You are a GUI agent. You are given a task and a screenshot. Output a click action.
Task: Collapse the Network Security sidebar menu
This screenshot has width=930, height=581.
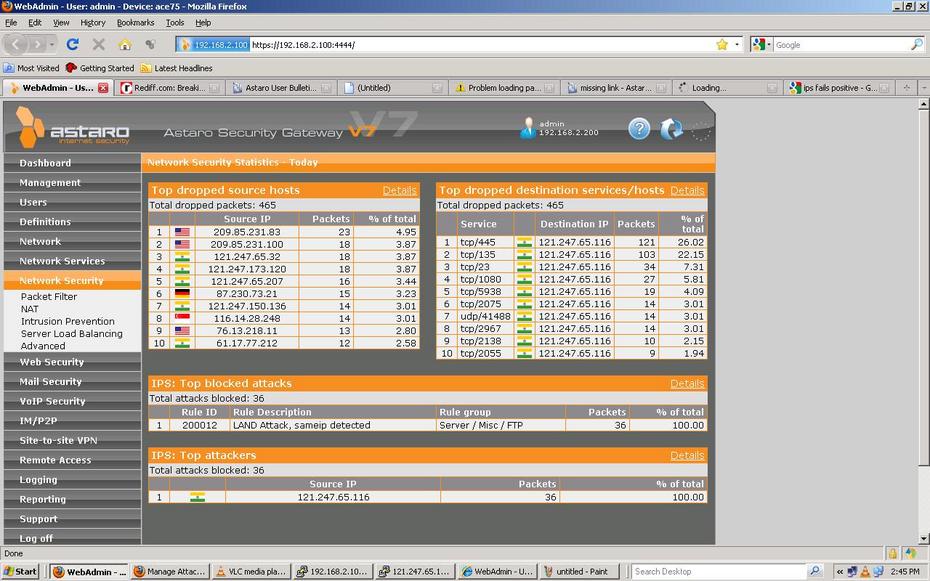[72, 280]
